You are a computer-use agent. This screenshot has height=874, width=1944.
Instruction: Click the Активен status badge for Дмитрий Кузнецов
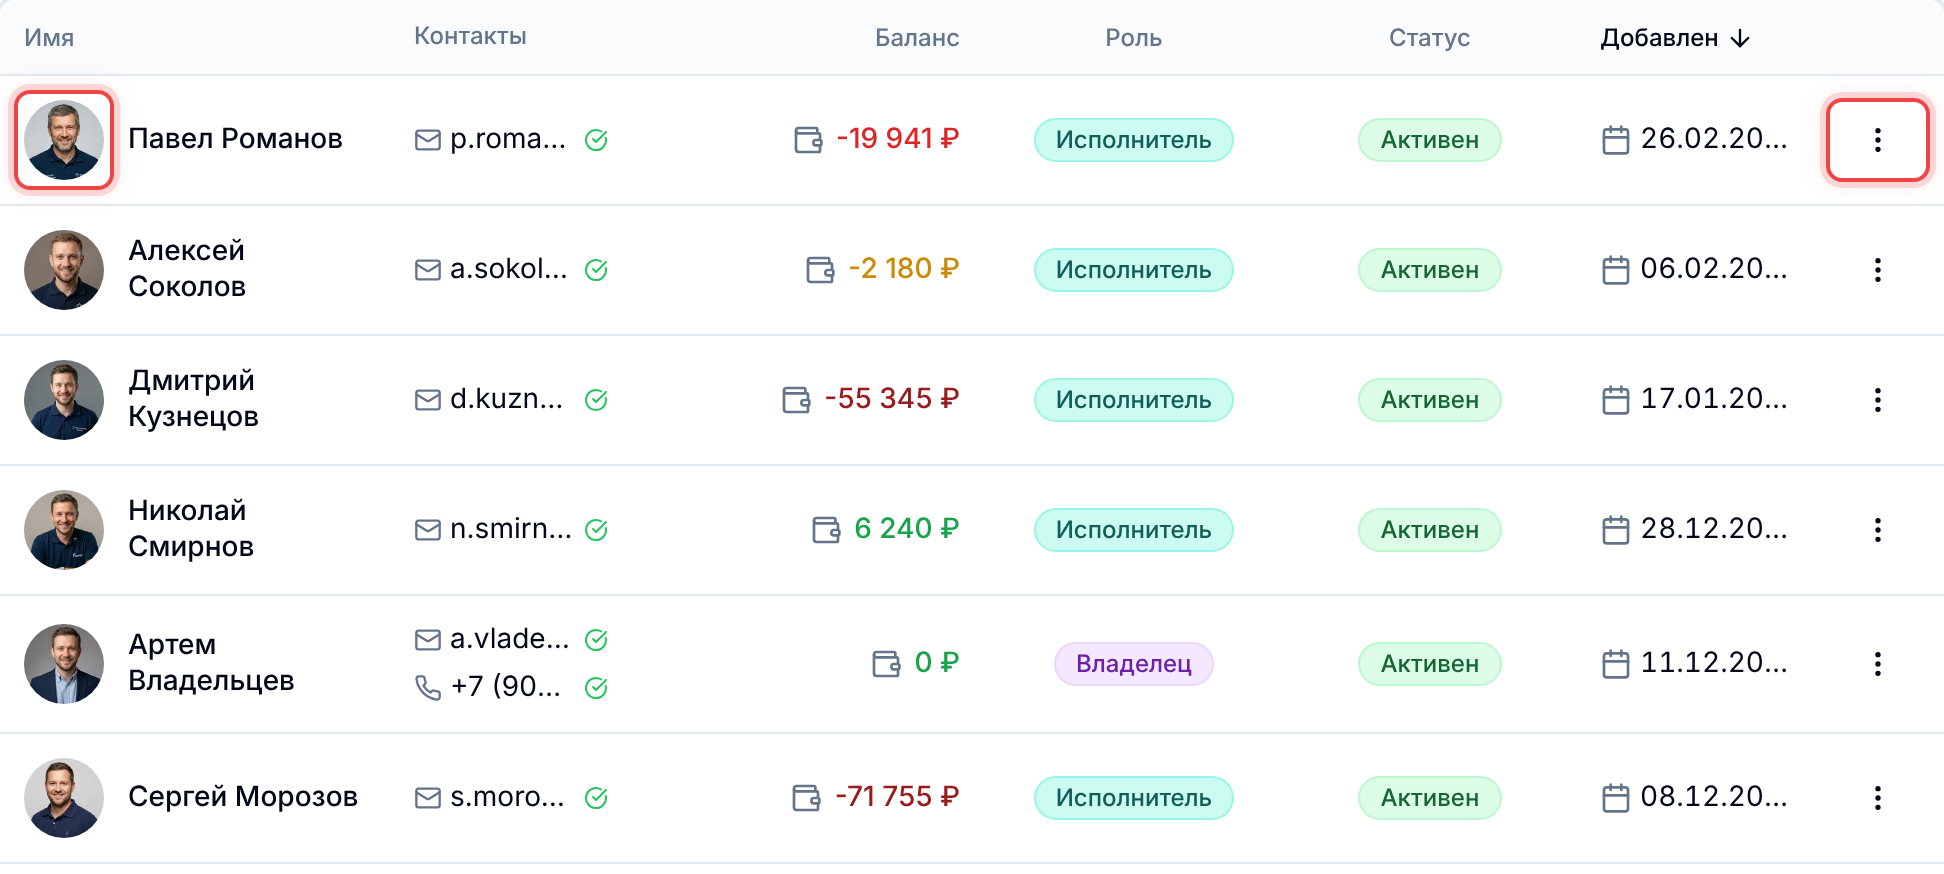(x=1430, y=400)
